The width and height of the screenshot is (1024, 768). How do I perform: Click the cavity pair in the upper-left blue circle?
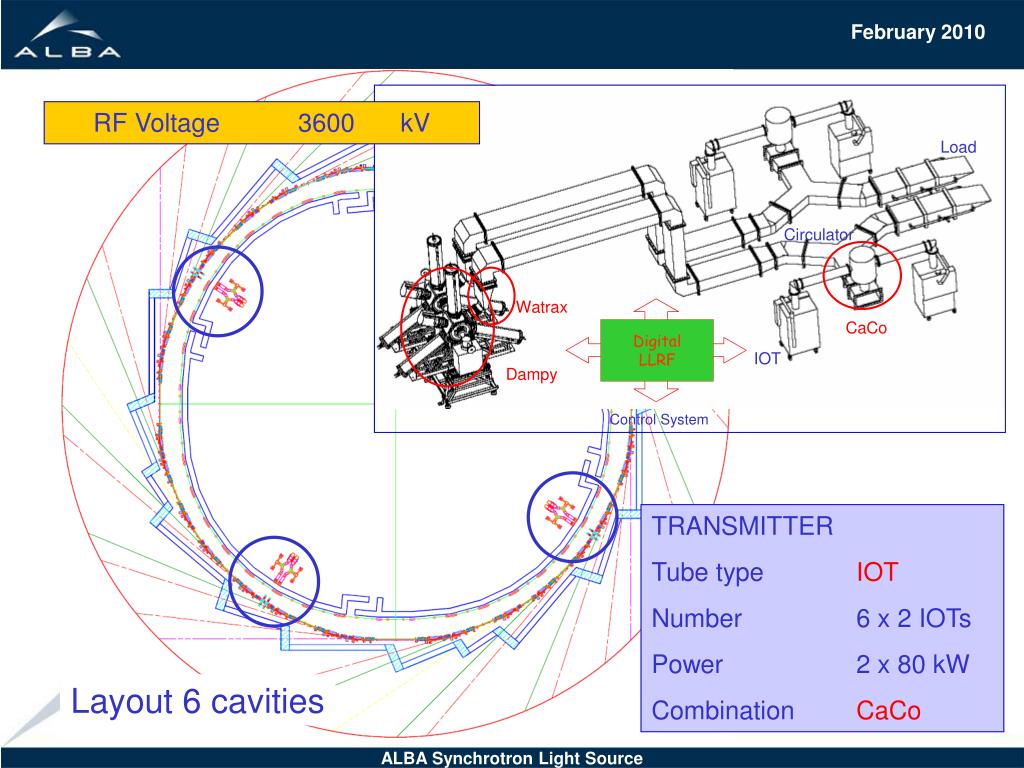coord(230,296)
